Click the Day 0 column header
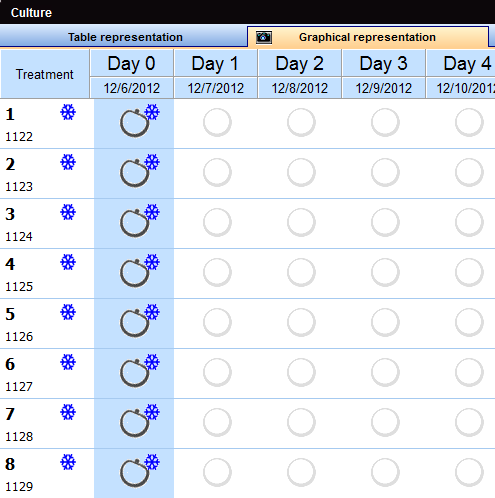The image size is (495, 498). (132, 63)
